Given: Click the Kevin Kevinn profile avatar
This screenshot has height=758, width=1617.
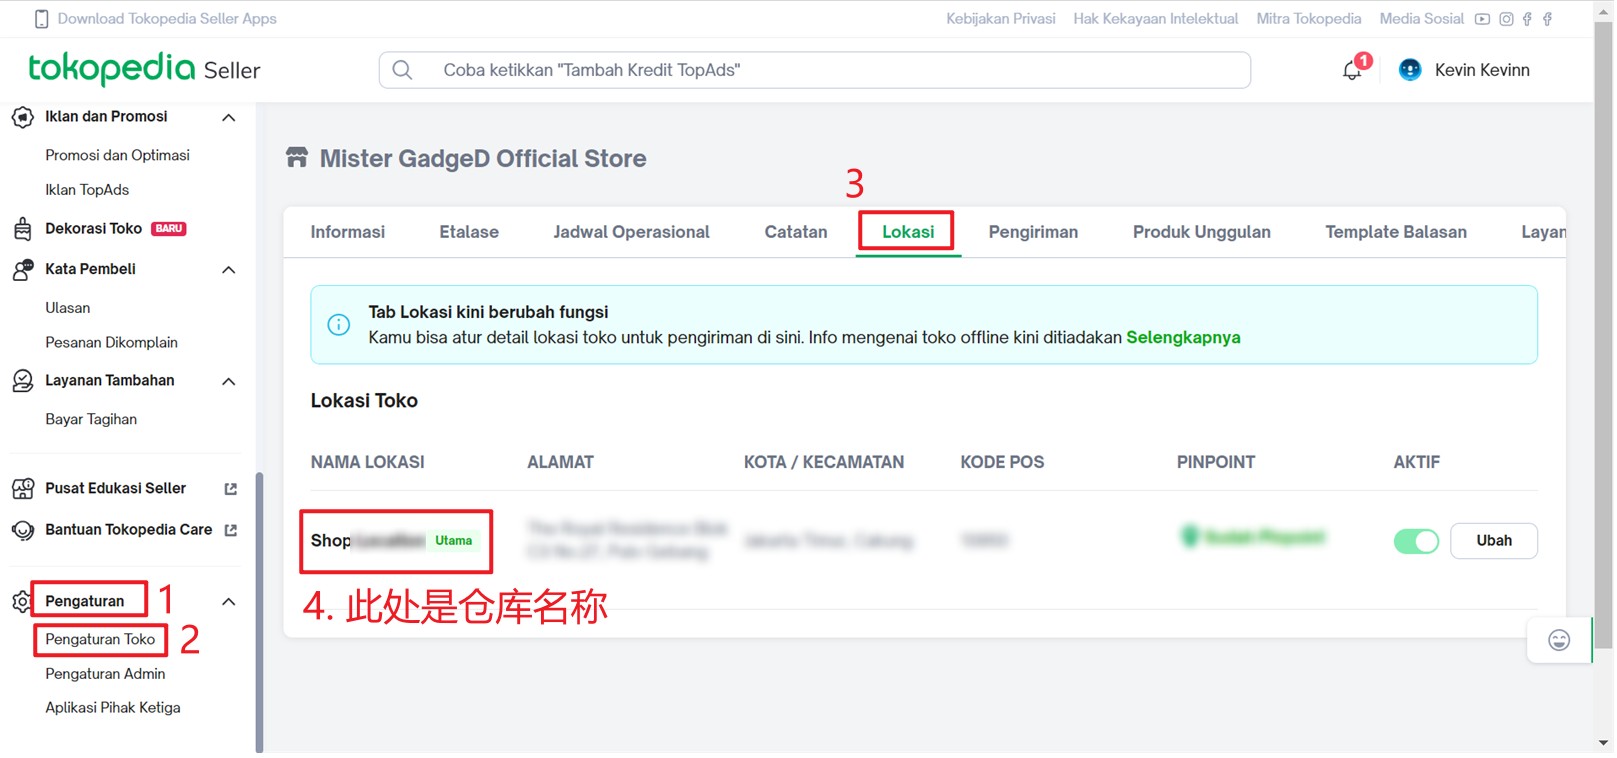Looking at the screenshot, I should point(1410,70).
